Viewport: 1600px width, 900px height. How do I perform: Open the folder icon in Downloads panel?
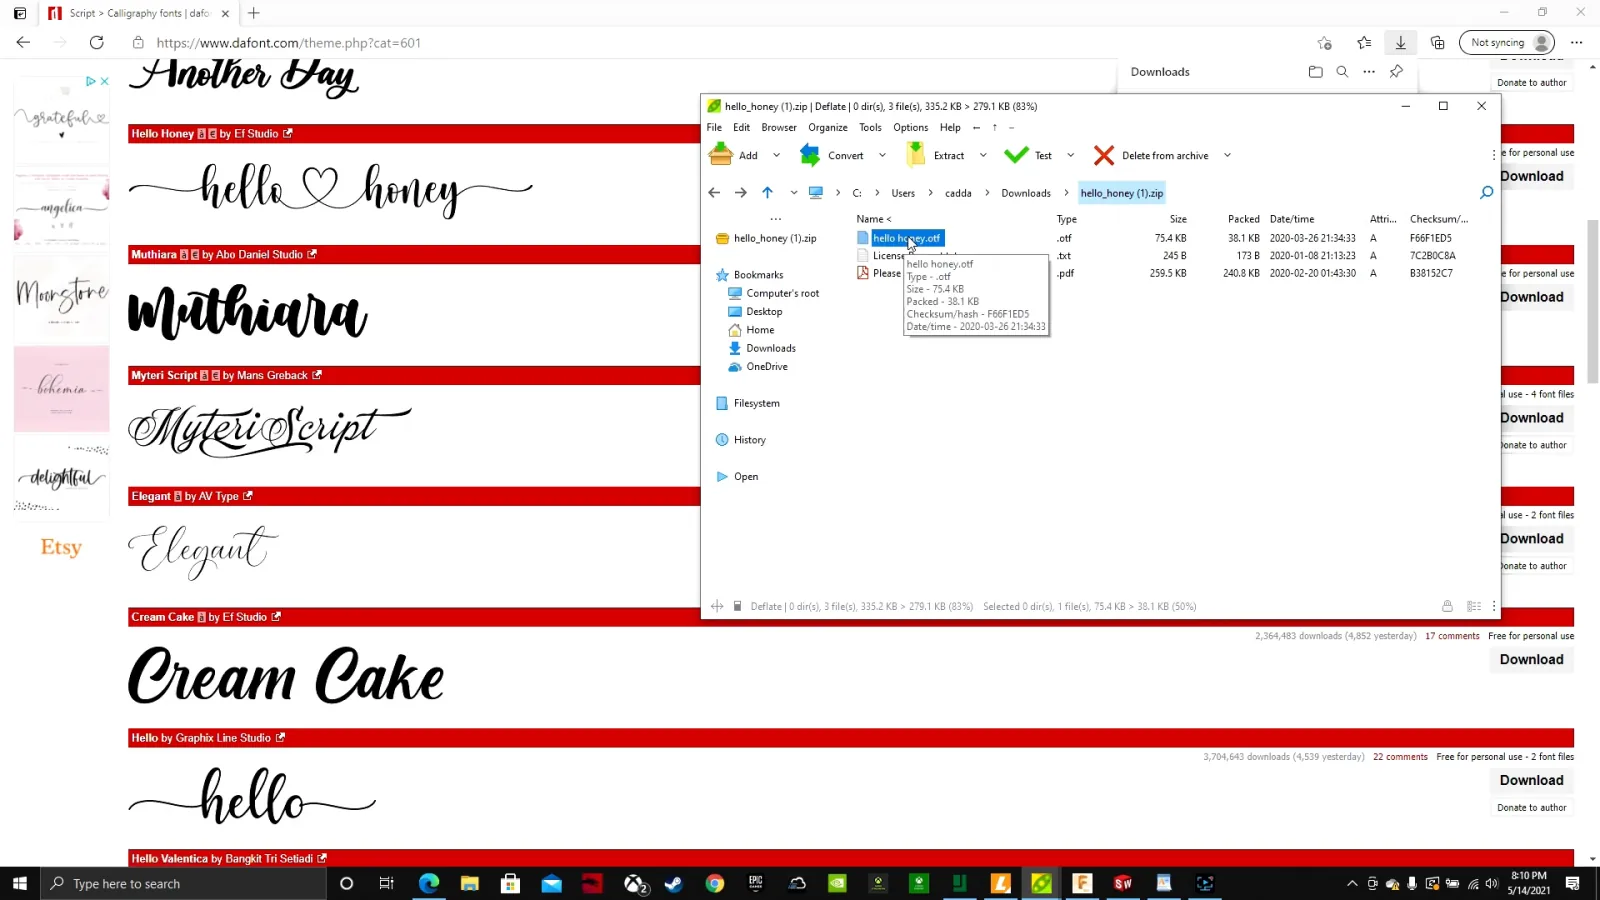(x=1315, y=72)
